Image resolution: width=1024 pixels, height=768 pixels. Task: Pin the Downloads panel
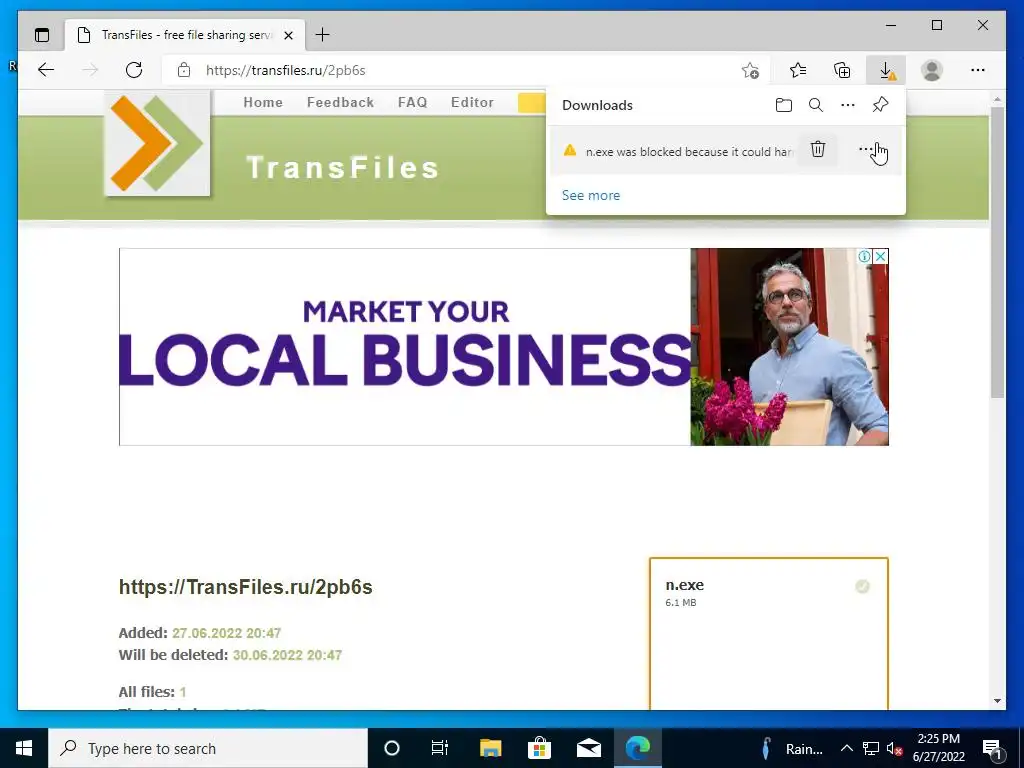[x=880, y=105]
